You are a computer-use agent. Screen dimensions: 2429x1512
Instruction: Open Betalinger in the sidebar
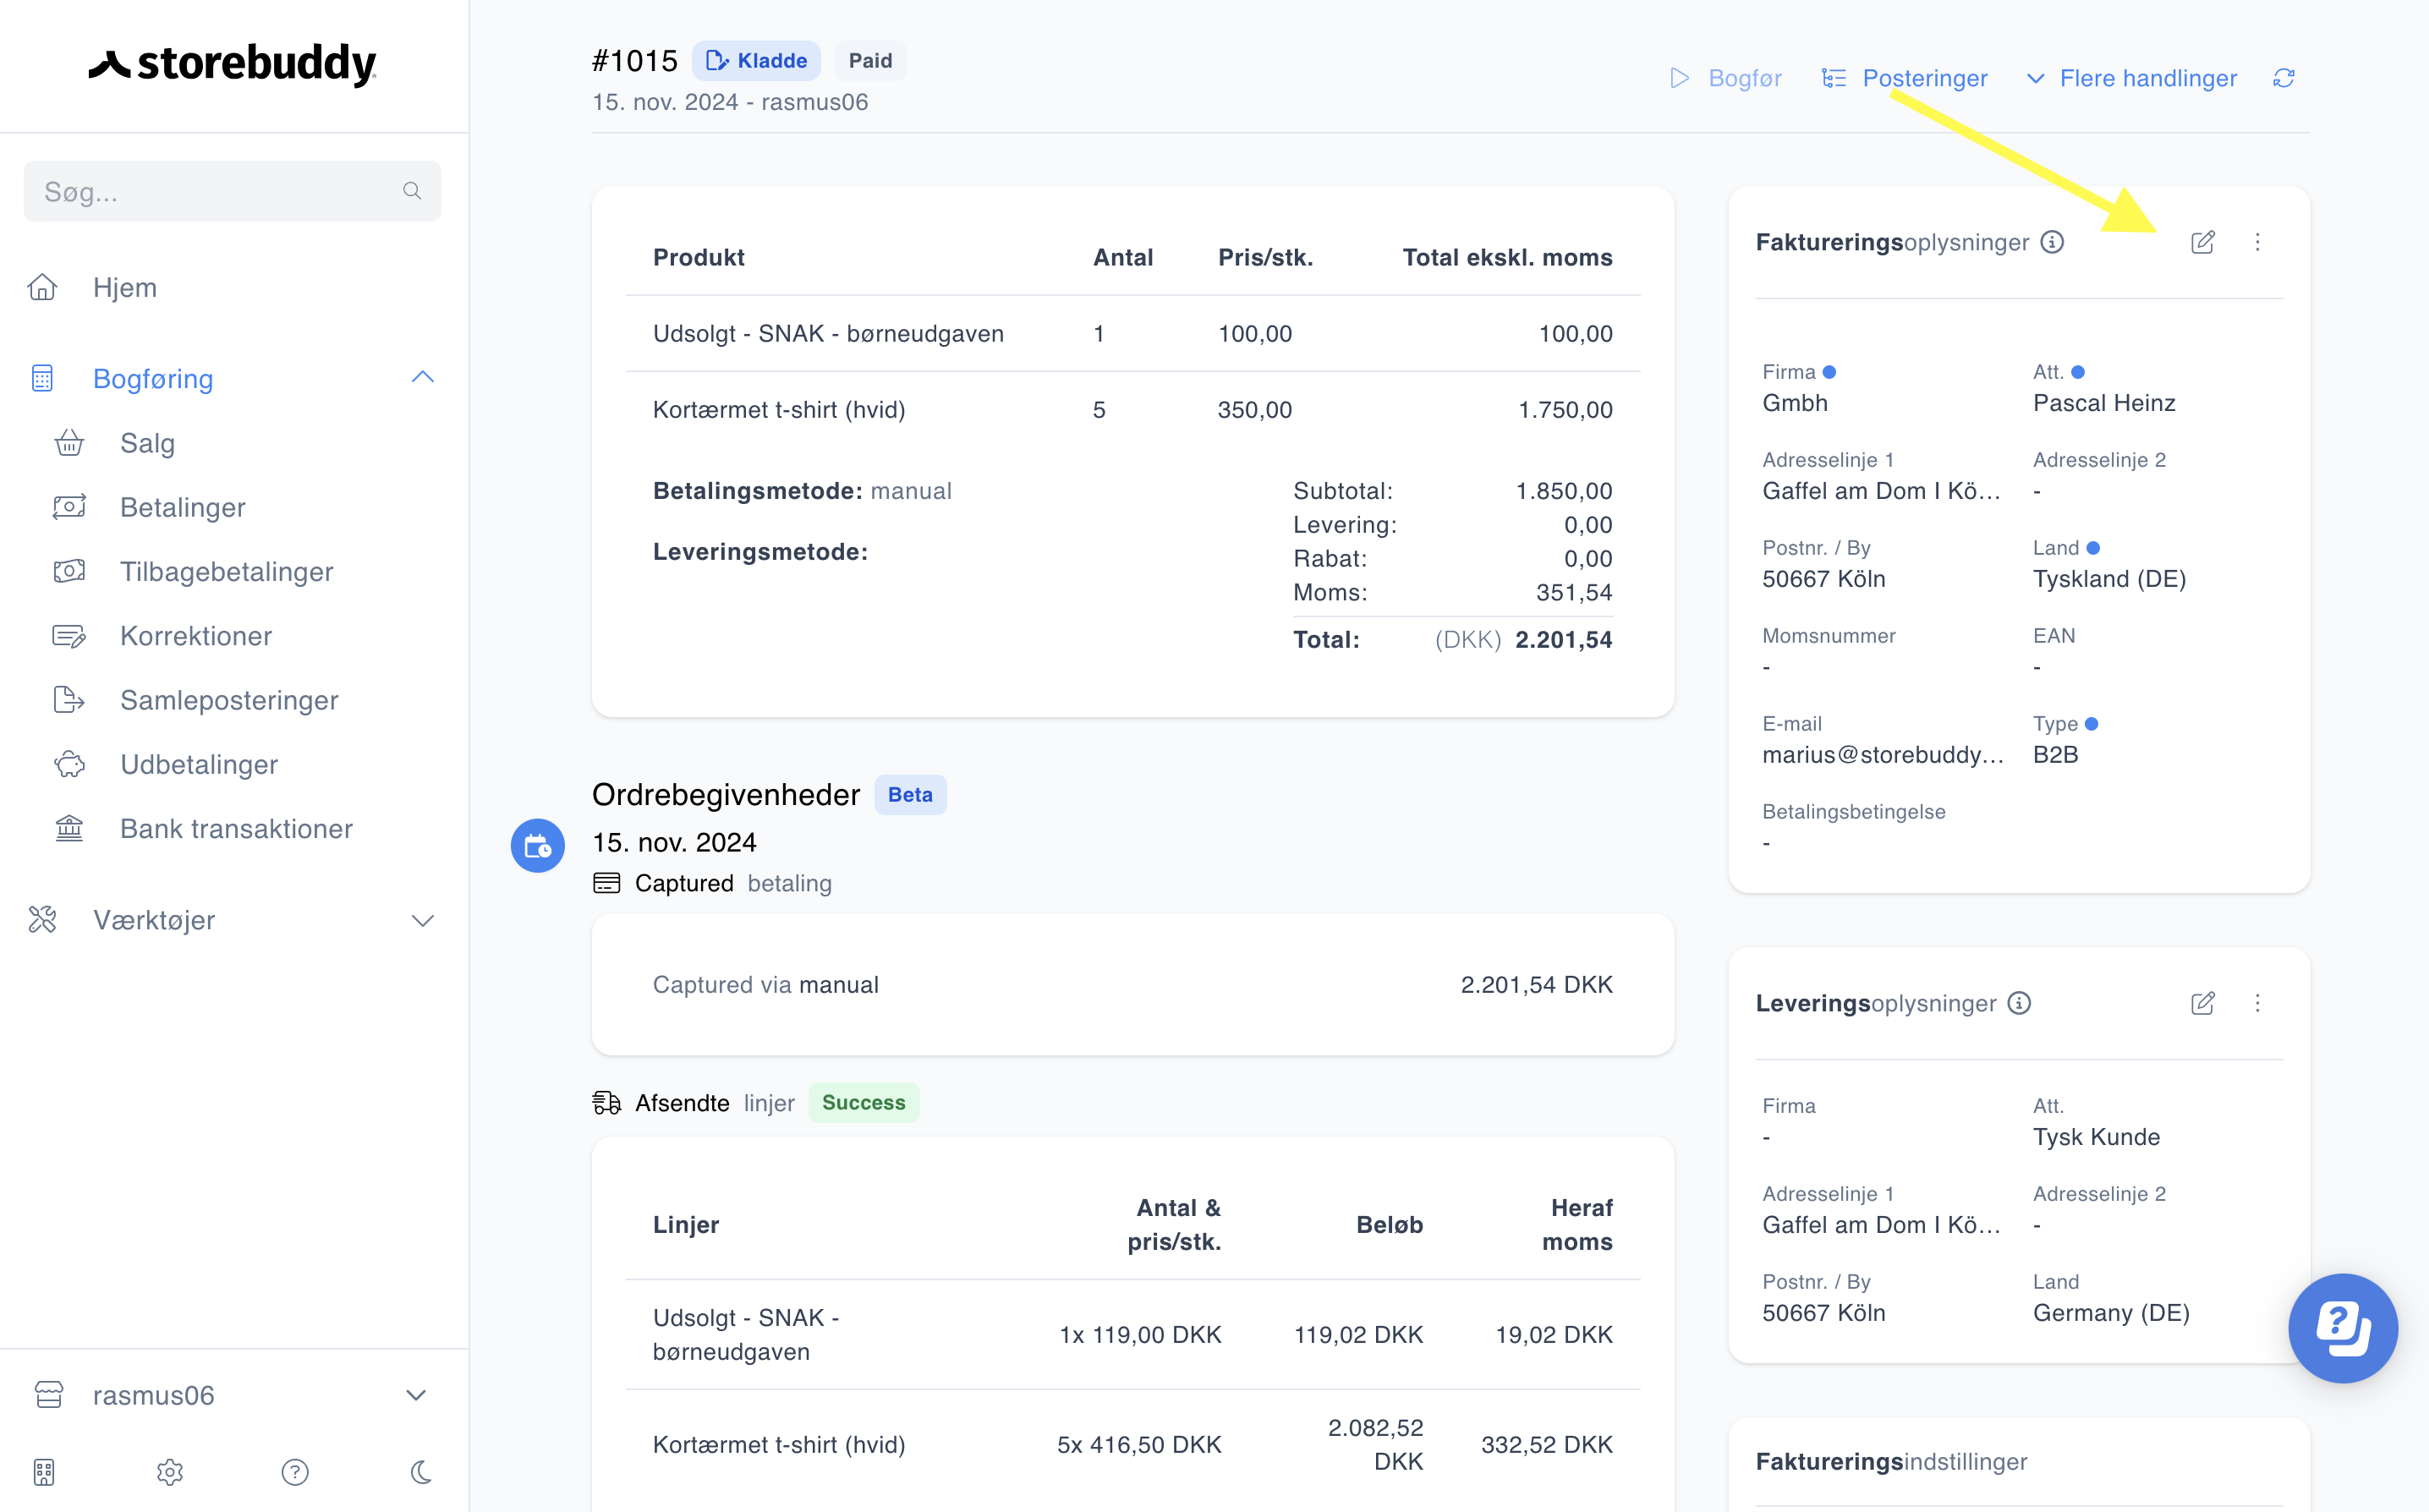pos(183,507)
